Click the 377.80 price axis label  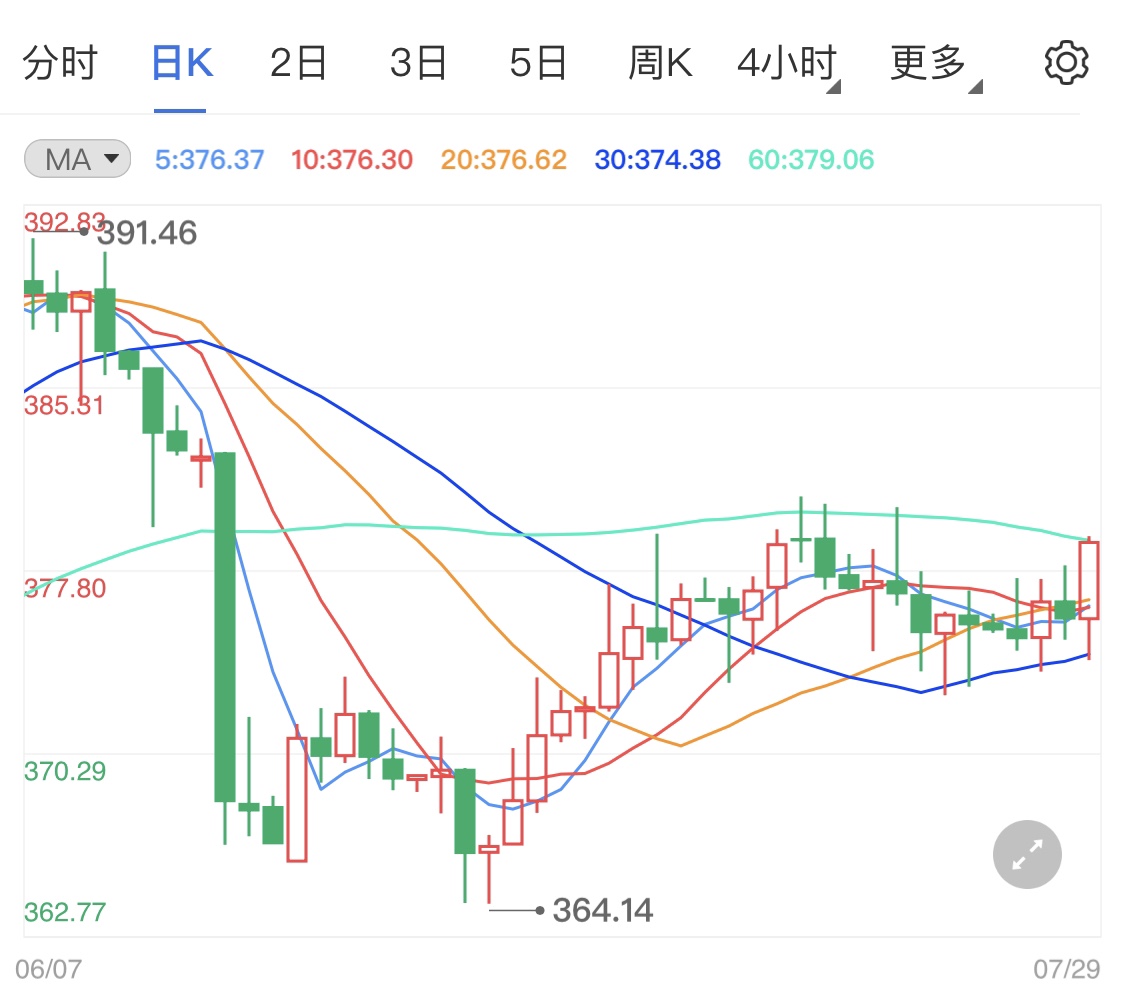click(x=63, y=589)
